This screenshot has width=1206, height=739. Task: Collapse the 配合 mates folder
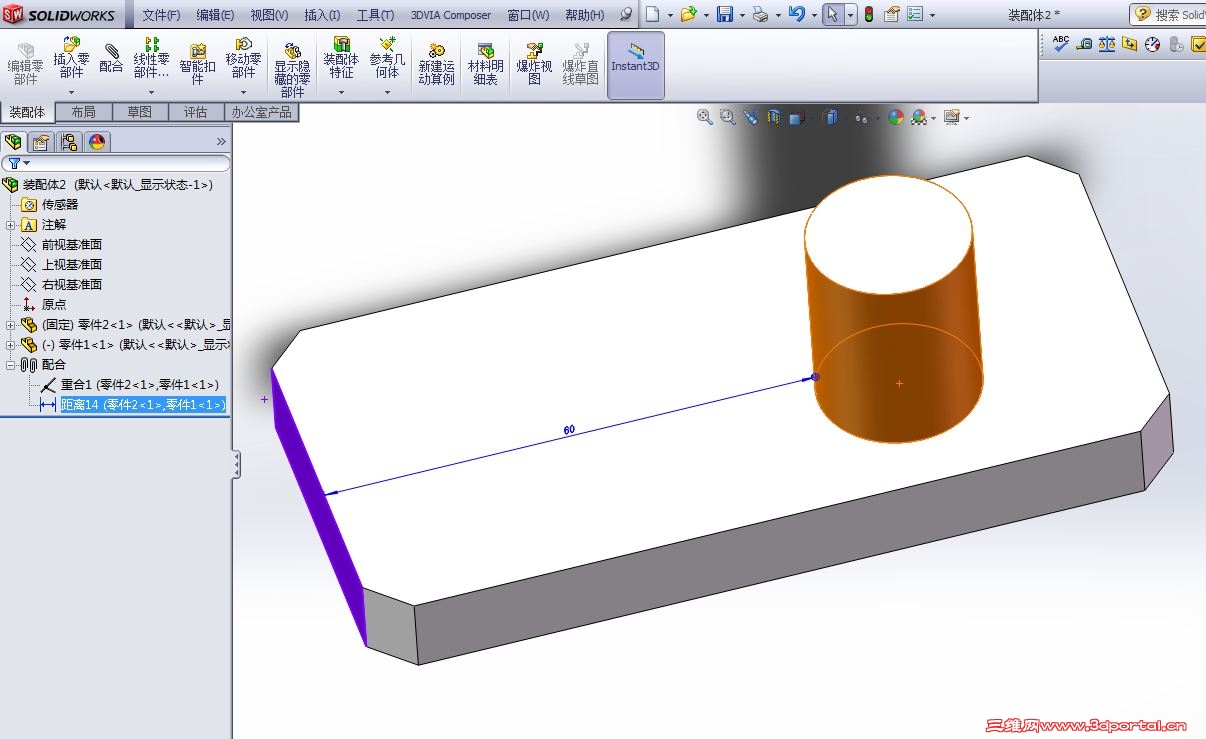point(11,365)
